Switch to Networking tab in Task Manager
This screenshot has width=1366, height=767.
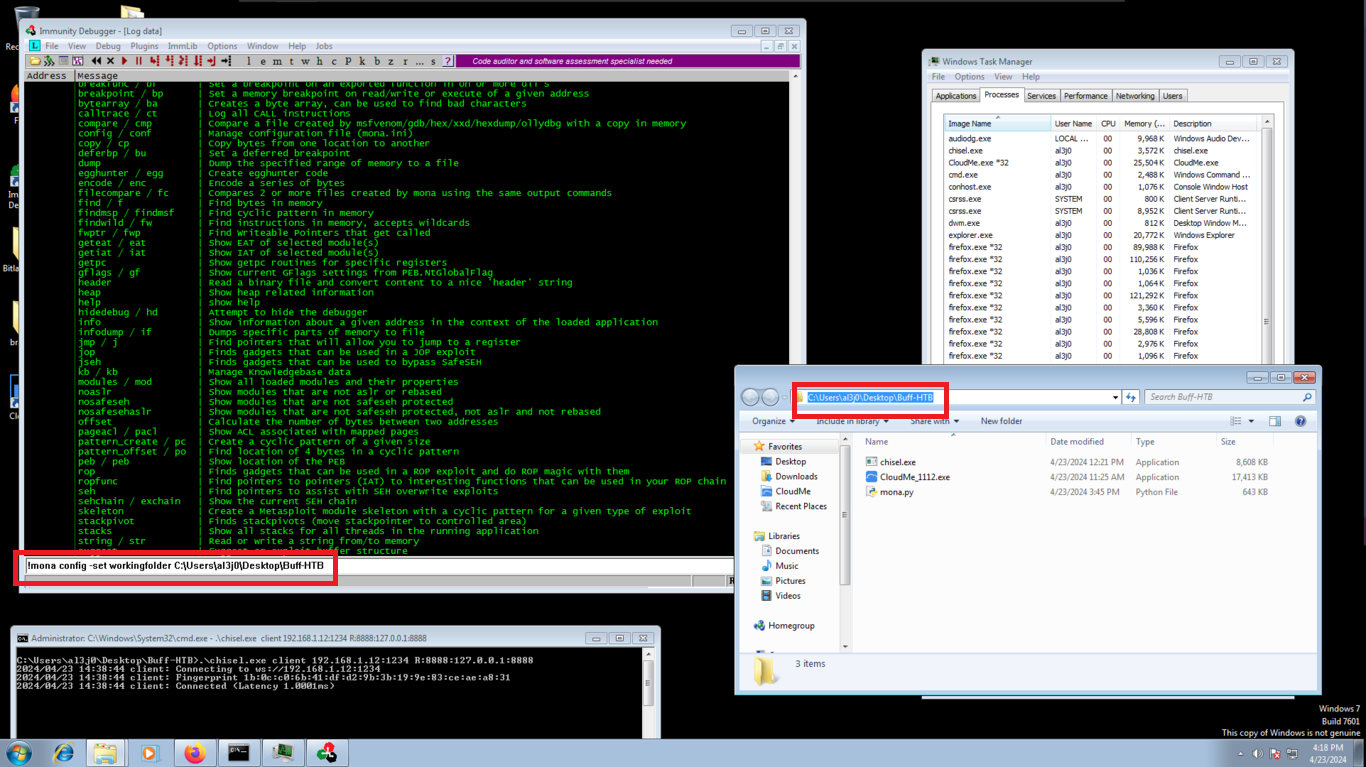point(1135,96)
